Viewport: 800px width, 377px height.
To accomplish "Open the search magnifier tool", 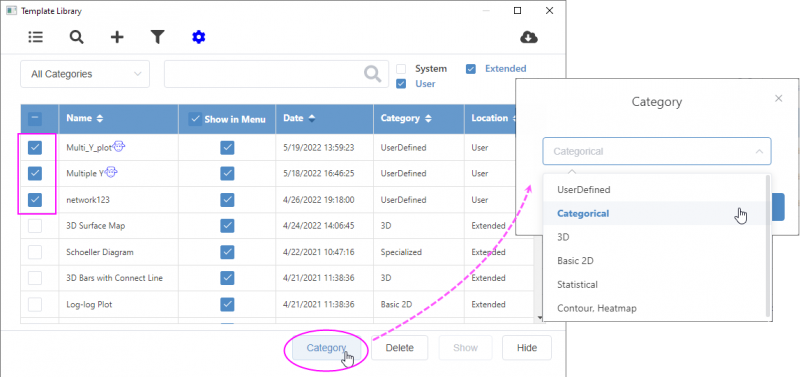I will tap(77, 37).
